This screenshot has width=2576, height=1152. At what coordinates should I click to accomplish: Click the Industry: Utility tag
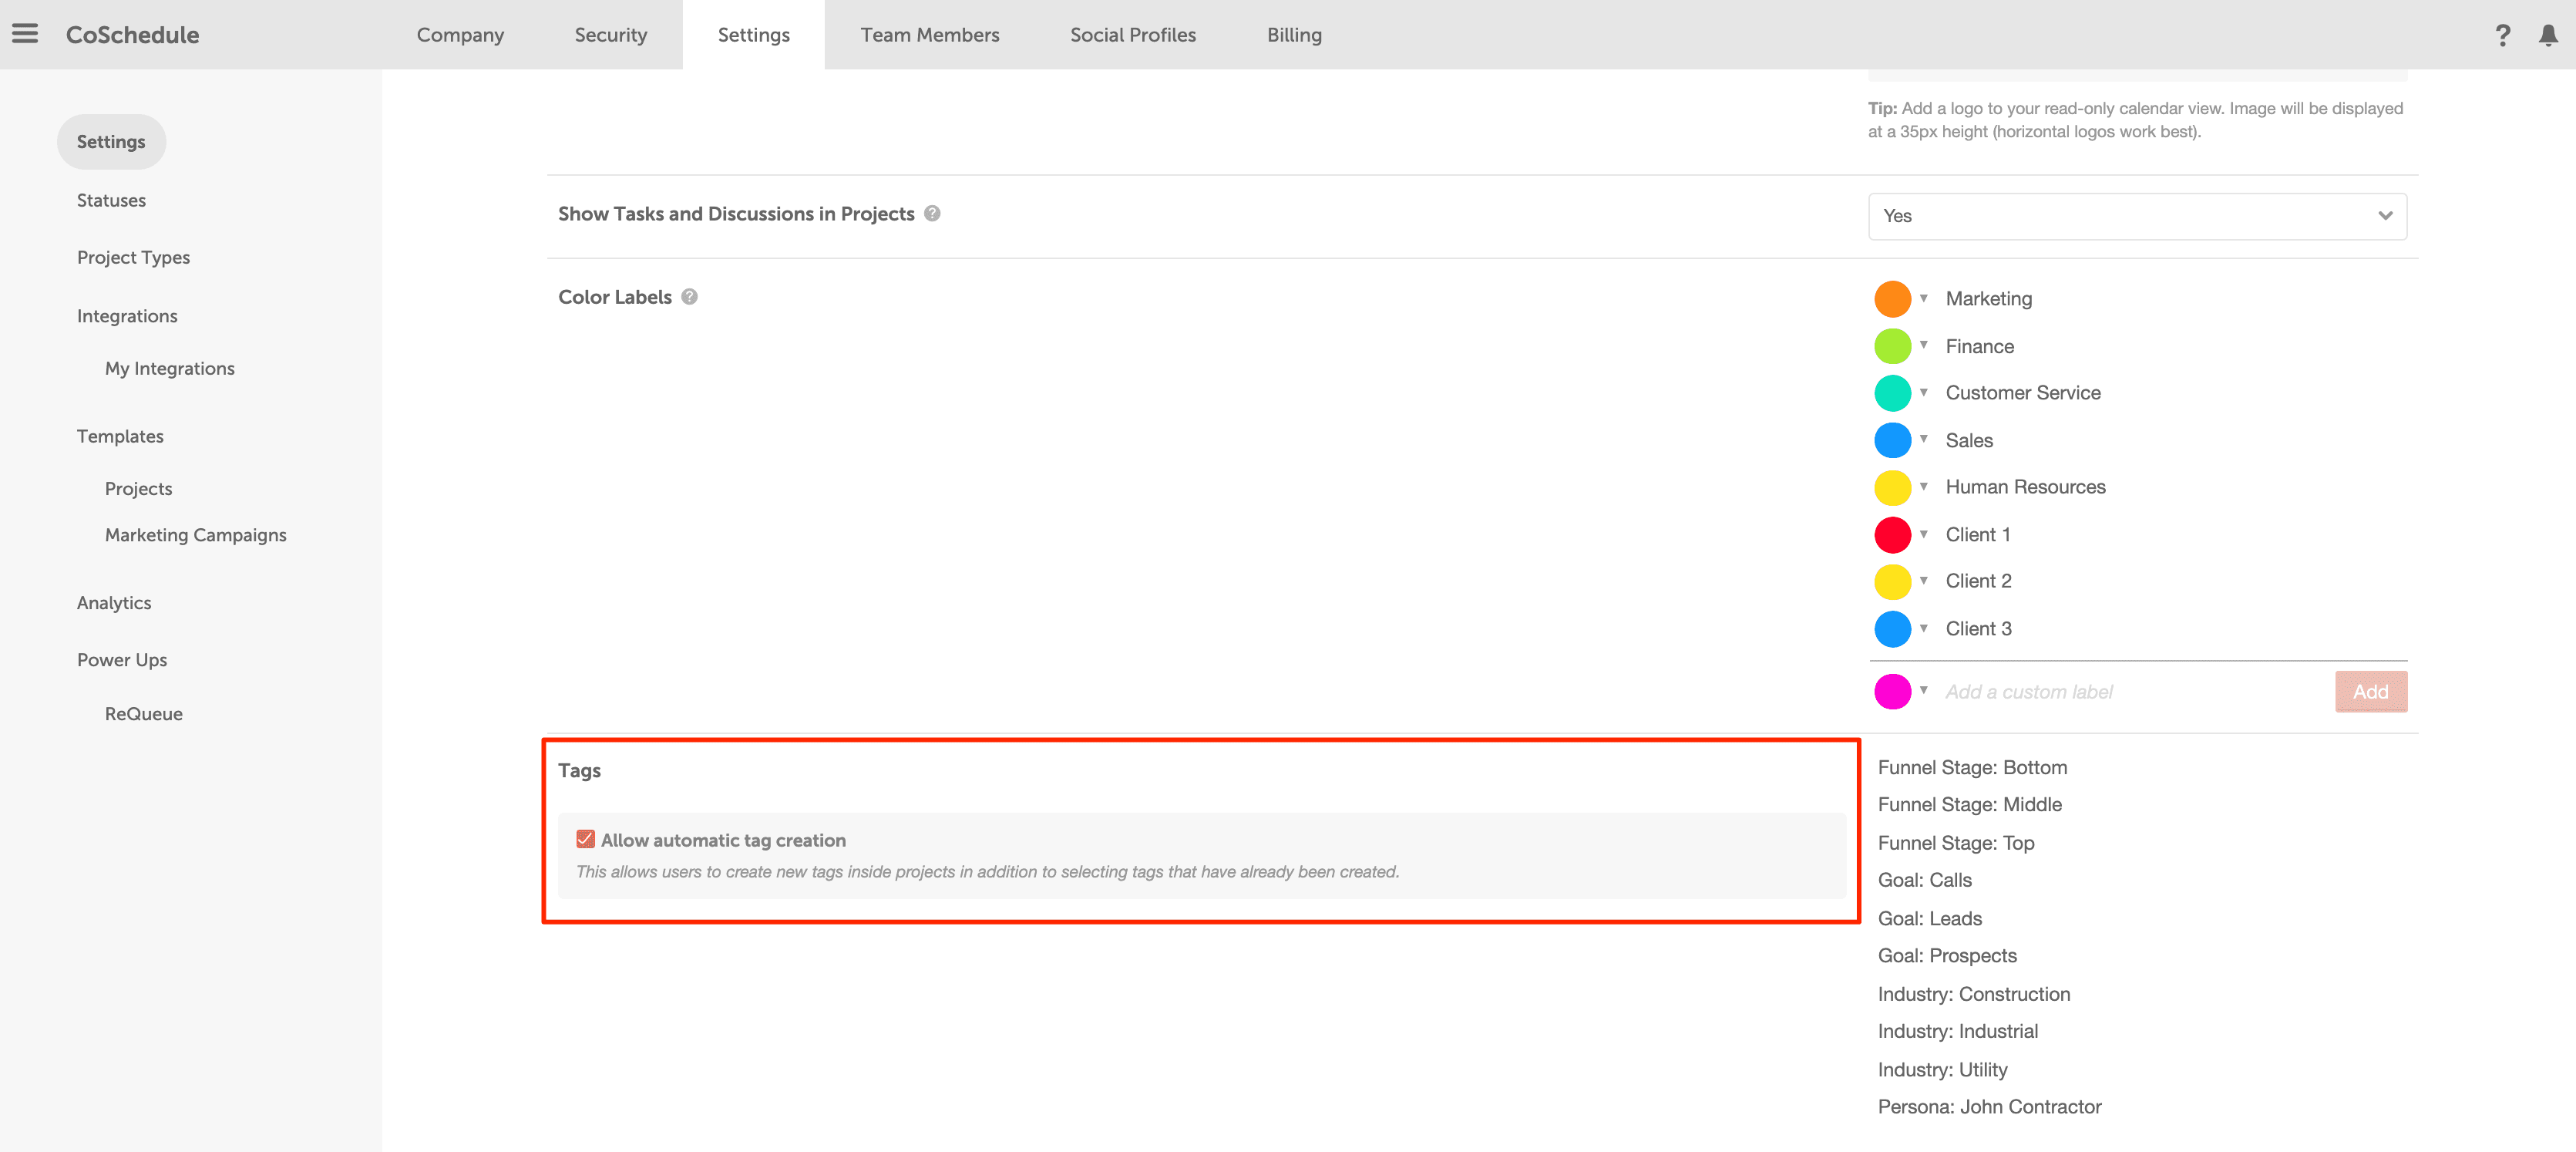(1942, 1069)
